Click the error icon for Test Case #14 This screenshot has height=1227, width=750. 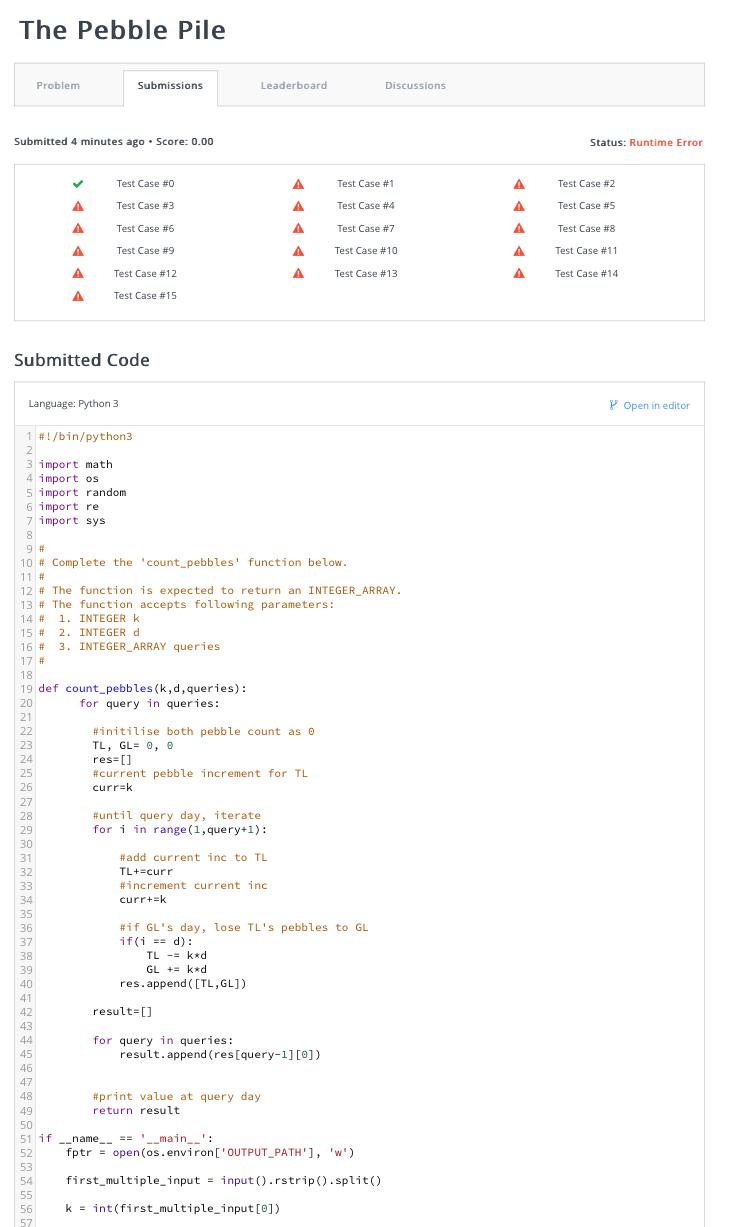pyautogui.click(x=519, y=274)
